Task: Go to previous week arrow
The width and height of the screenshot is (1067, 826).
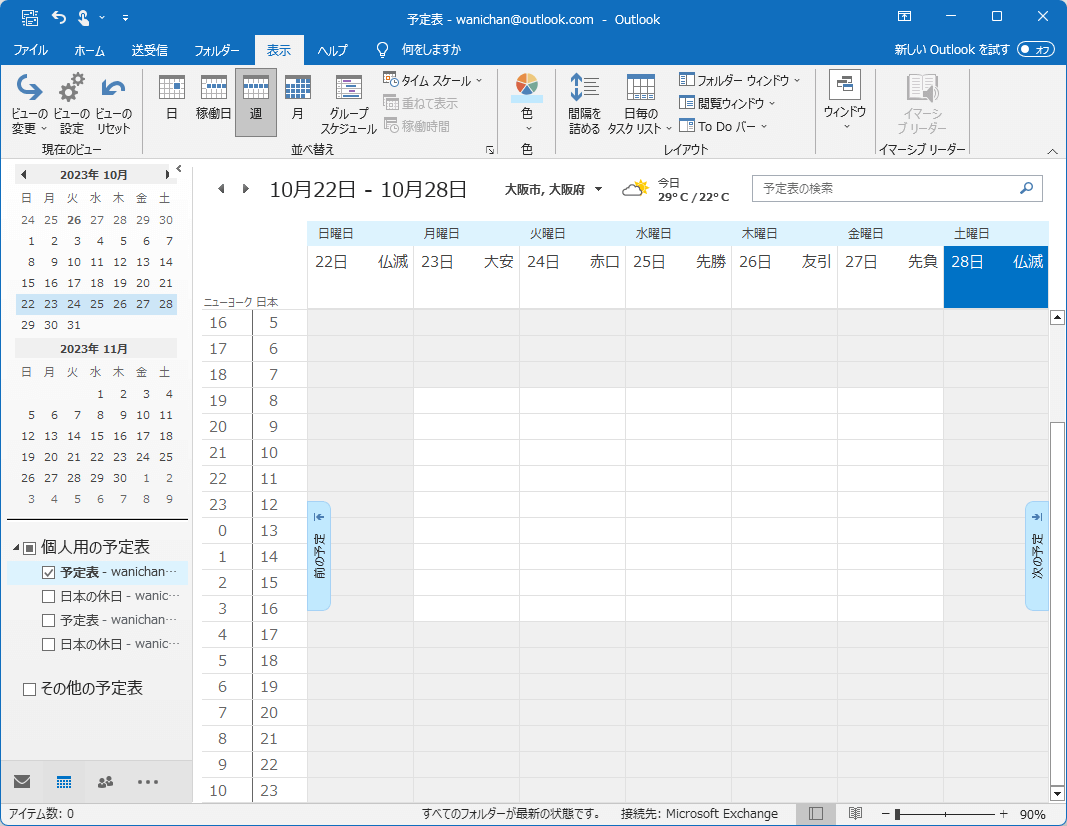Action: coord(221,188)
